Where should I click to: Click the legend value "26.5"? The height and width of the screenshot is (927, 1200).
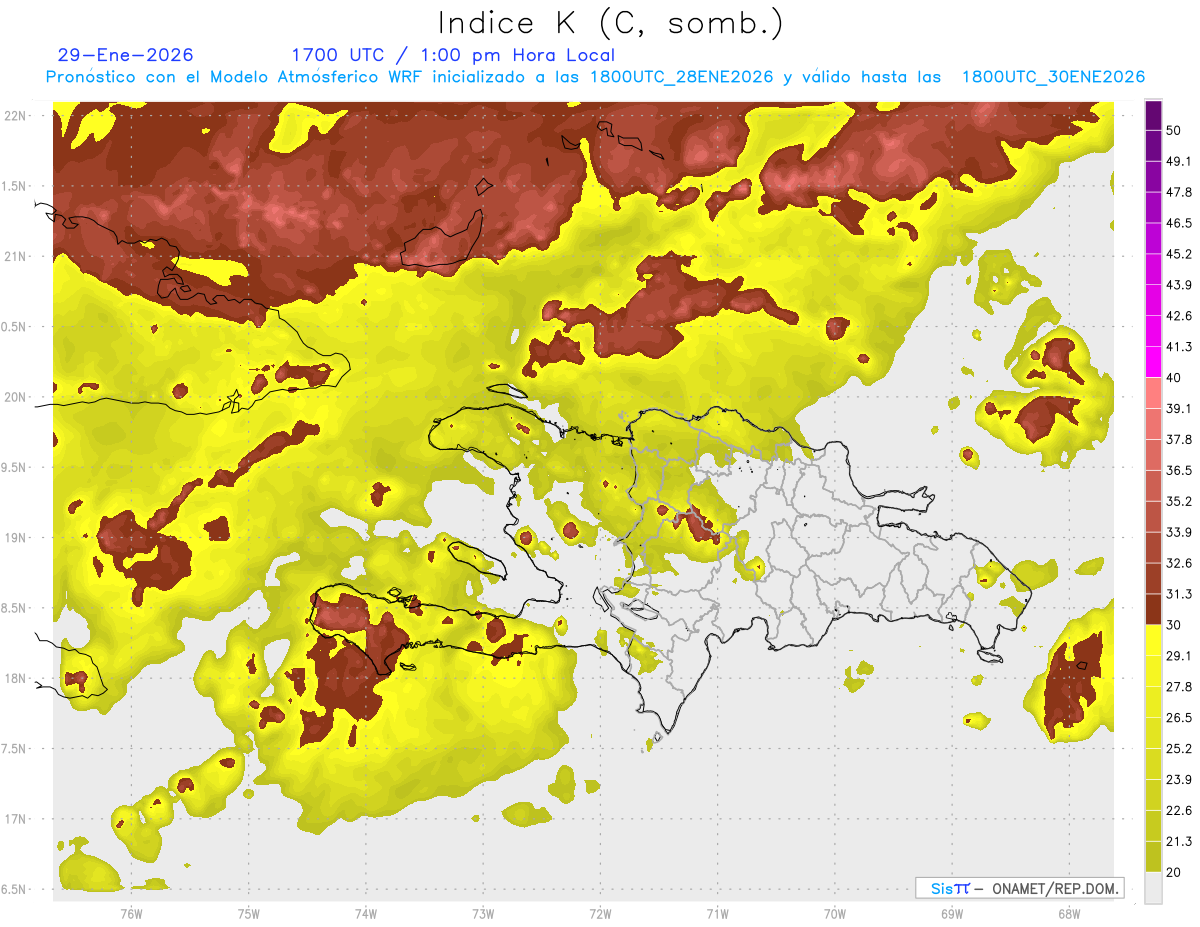(x=1178, y=718)
